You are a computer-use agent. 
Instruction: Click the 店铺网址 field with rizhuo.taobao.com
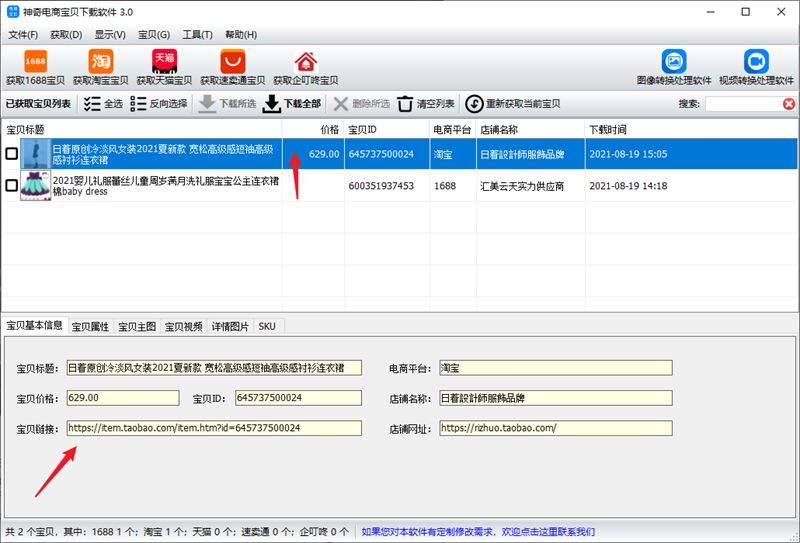click(556, 428)
